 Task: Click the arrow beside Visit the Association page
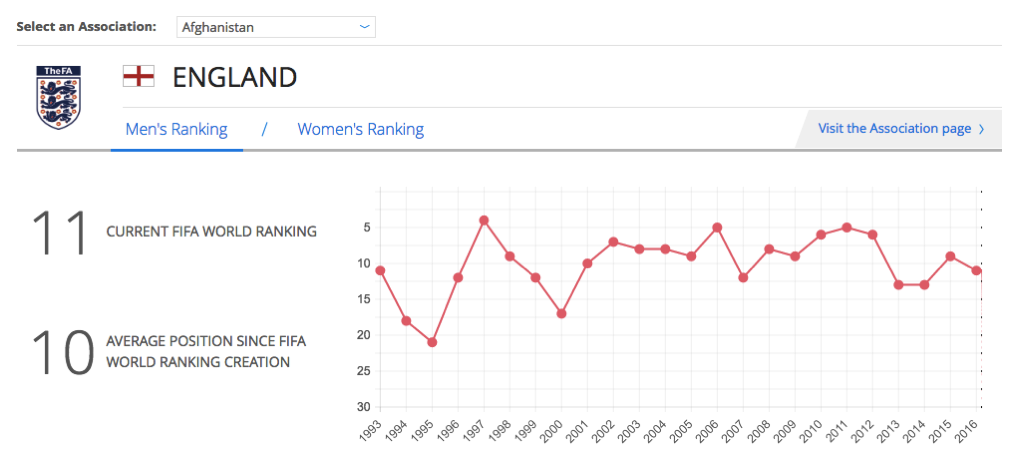981,129
